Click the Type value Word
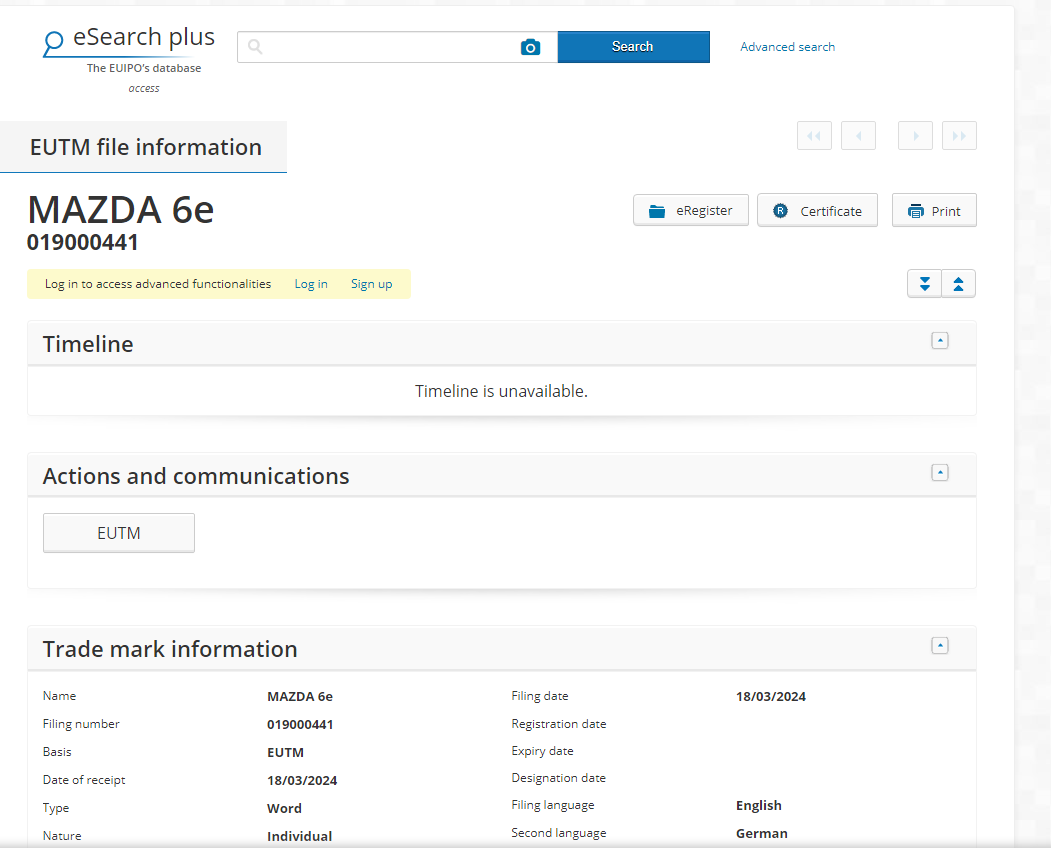The height and width of the screenshot is (848, 1051). [284, 808]
